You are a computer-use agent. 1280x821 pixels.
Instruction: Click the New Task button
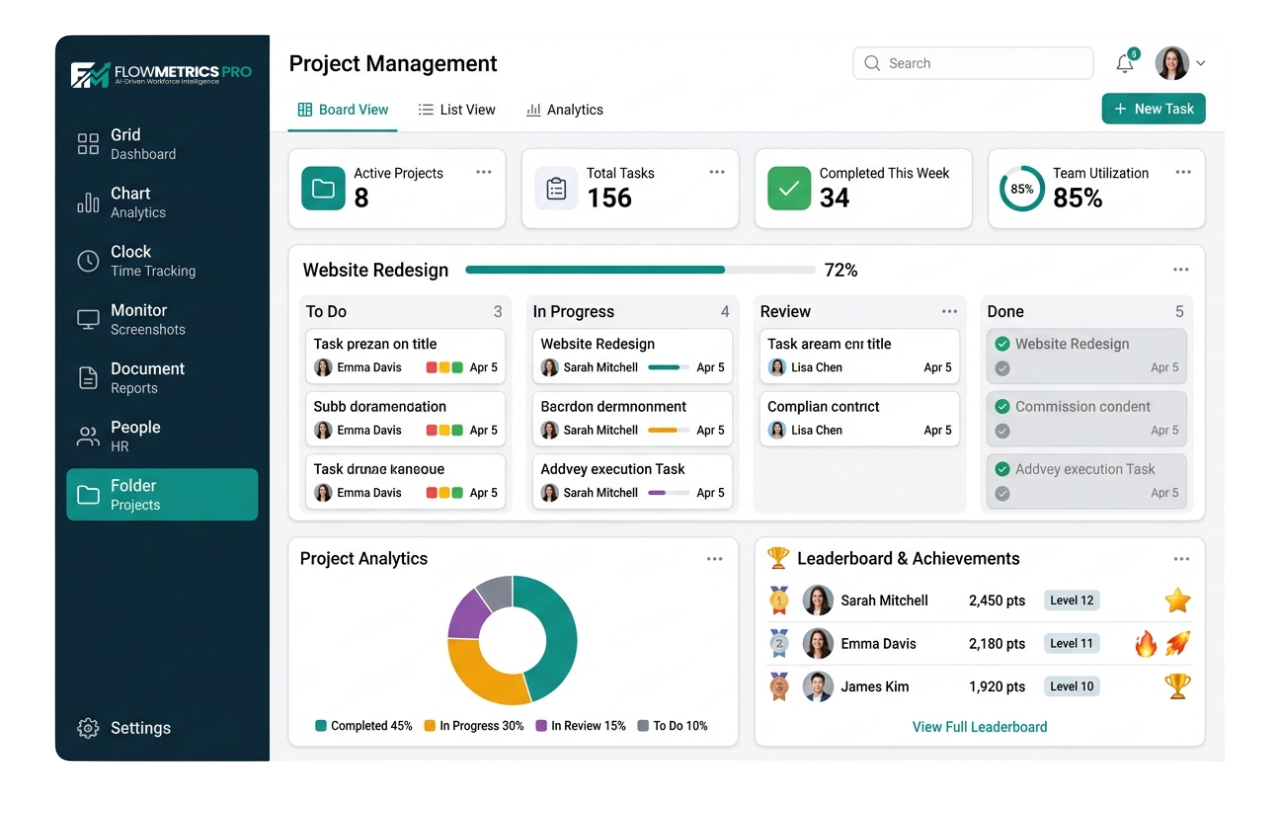[1153, 109]
